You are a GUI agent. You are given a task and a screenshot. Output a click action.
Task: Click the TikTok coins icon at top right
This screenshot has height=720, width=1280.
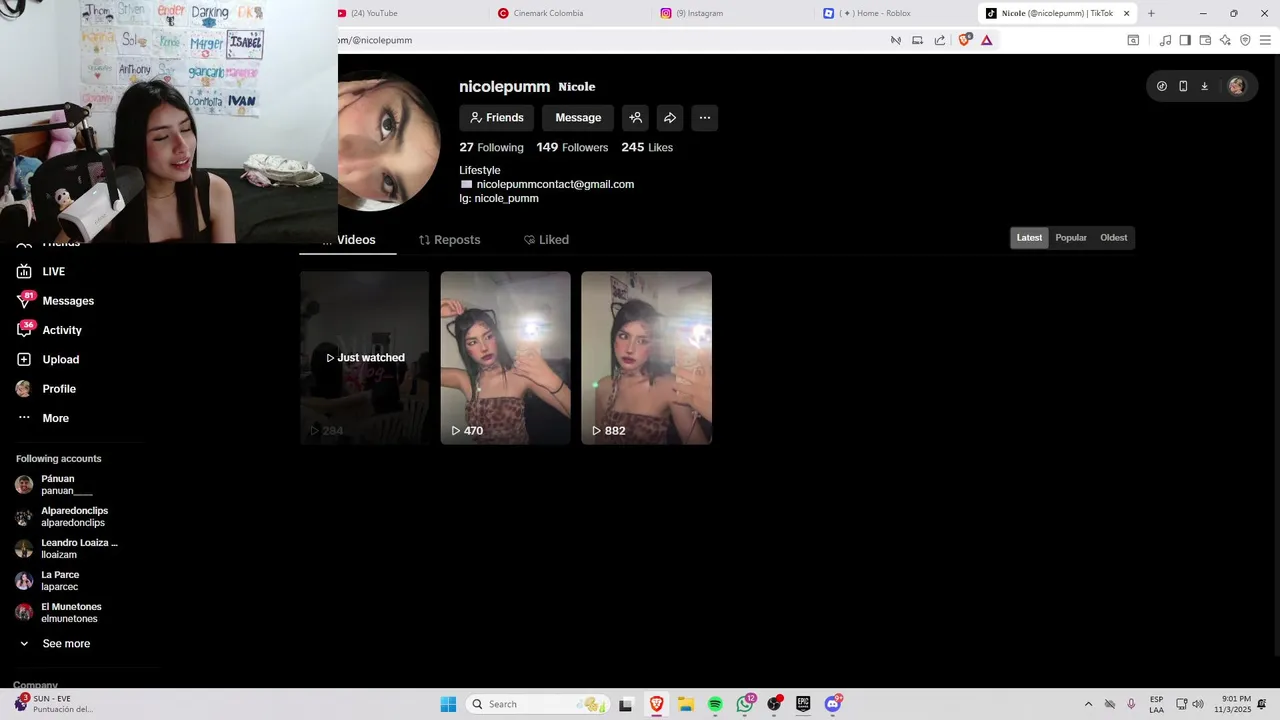pyautogui.click(x=1162, y=86)
